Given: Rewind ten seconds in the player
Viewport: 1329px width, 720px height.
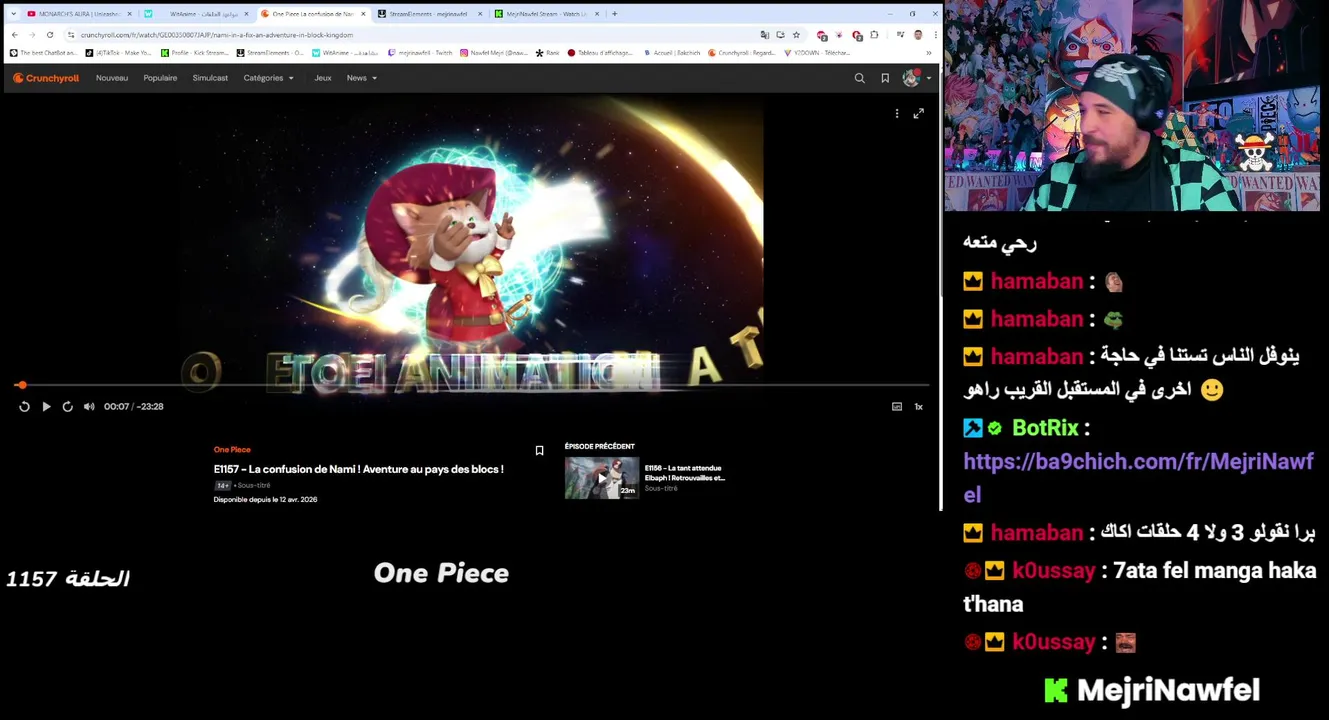Looking at the screenshot, I should tap(24, 406).
